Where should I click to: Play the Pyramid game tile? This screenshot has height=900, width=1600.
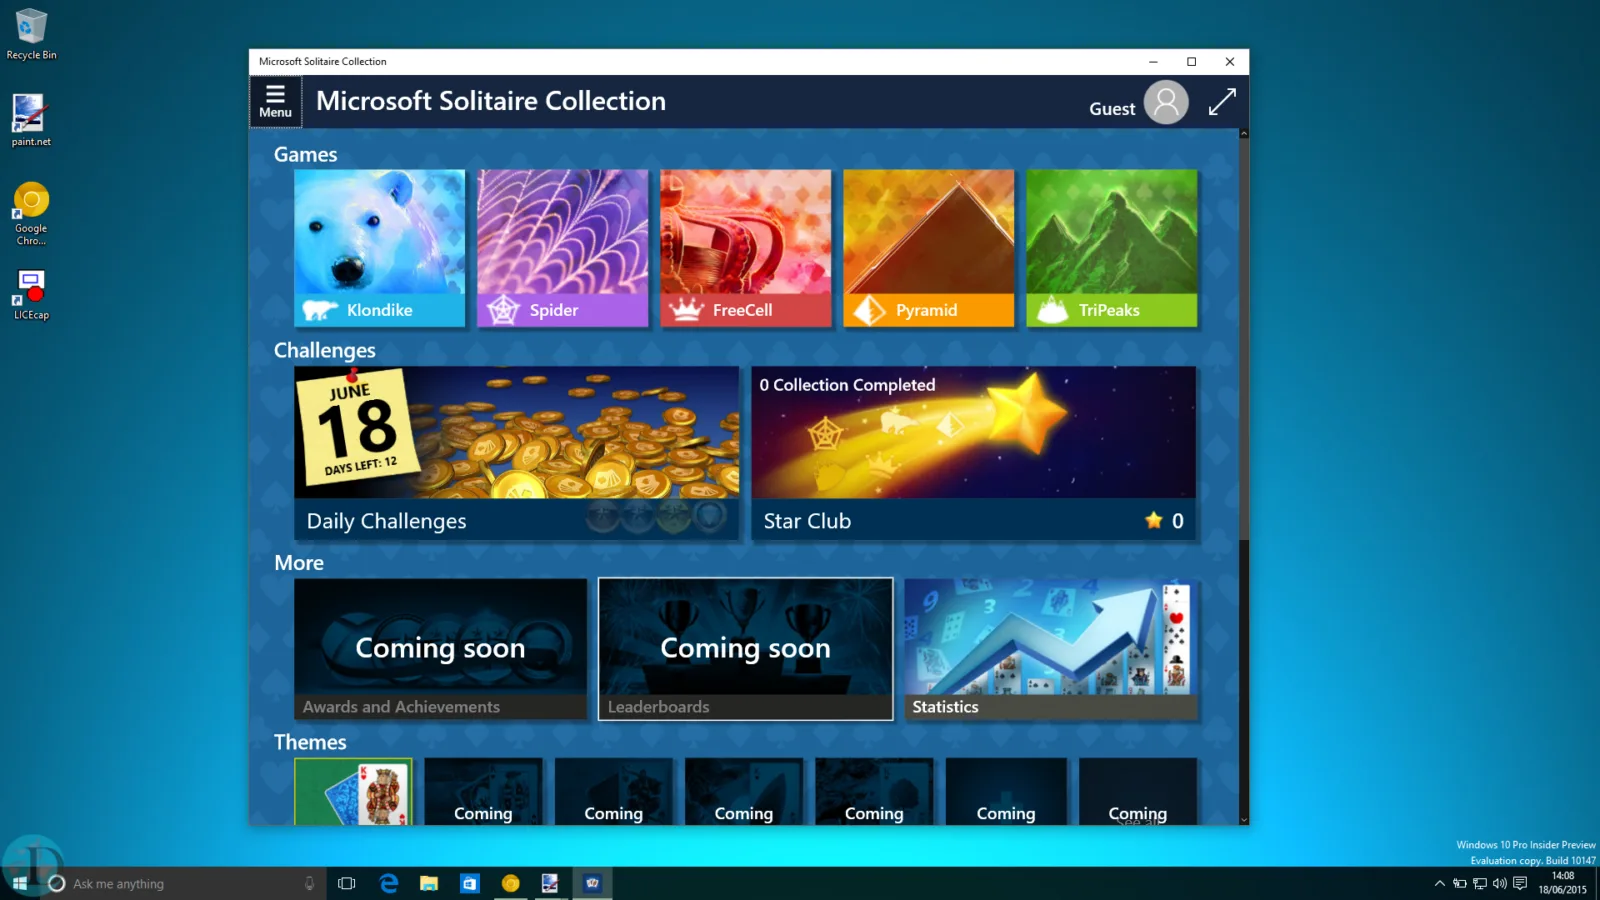[929, 248]
